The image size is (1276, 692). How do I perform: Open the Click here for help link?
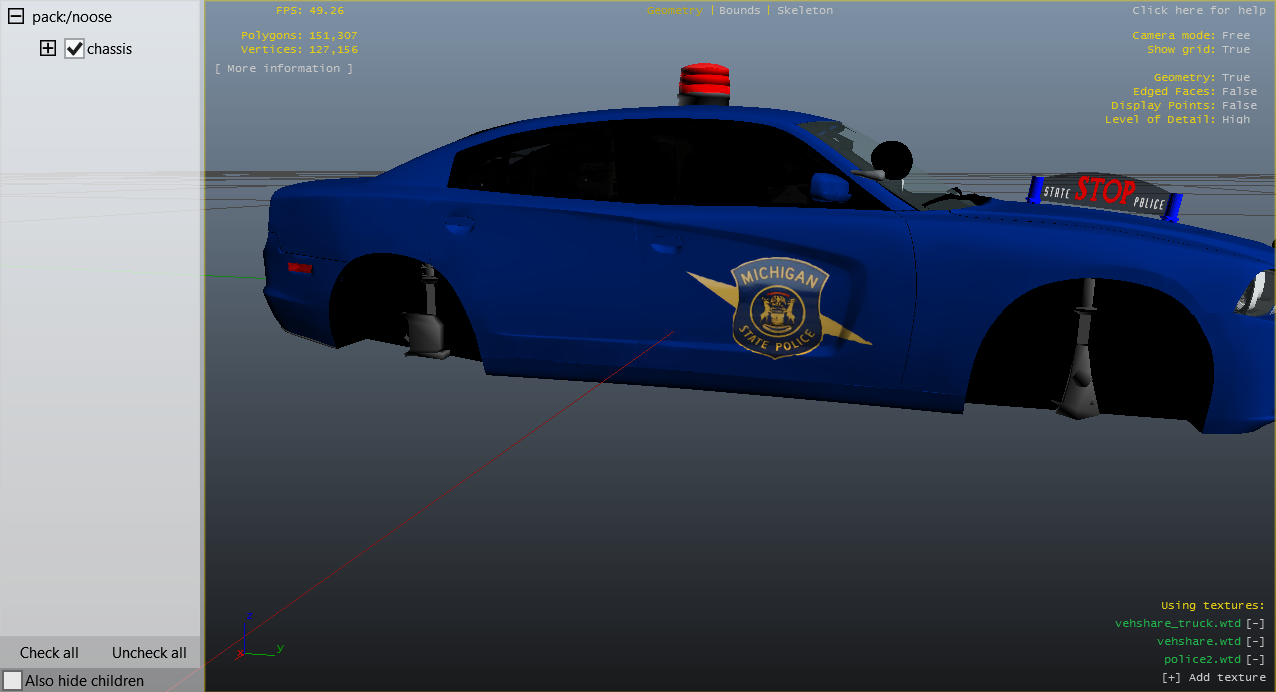click(x=1198, y=10)
